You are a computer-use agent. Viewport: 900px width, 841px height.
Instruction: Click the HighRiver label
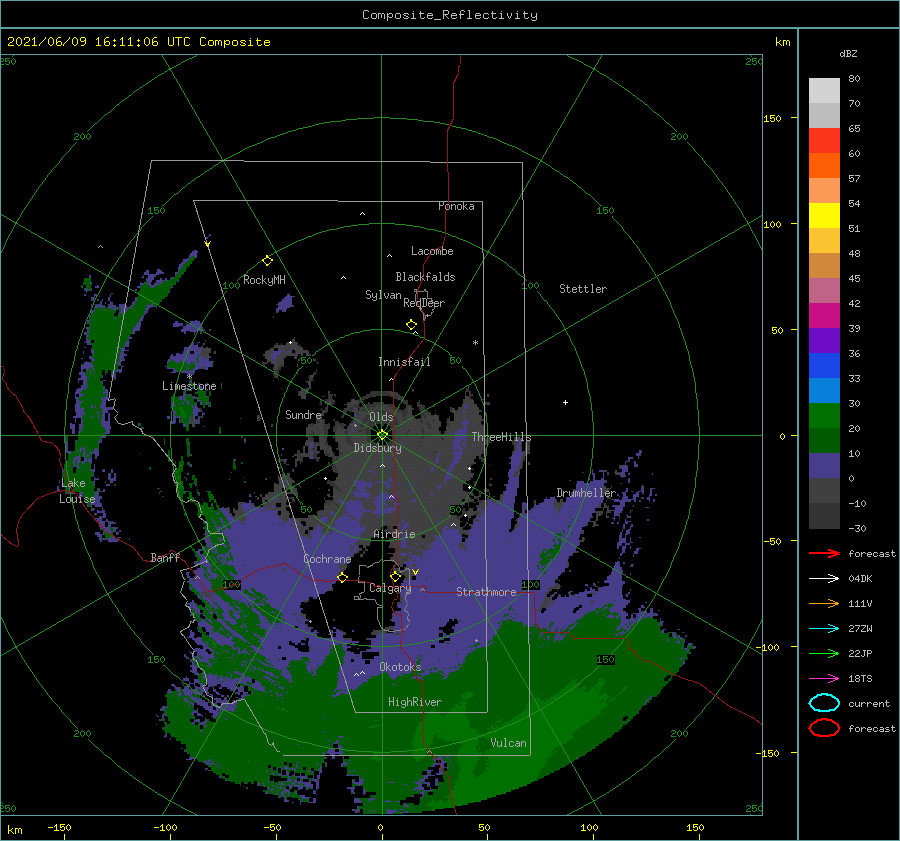415,702
